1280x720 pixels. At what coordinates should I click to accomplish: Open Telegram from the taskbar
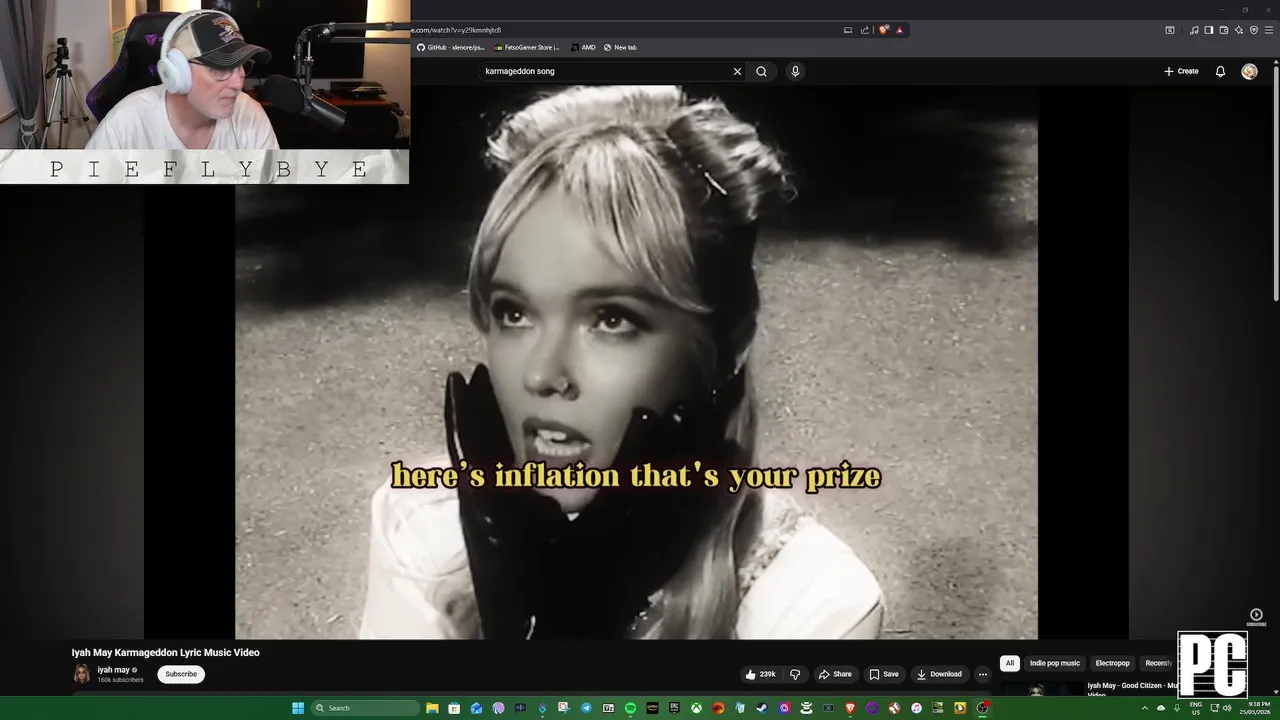click(x=587, y=708)
